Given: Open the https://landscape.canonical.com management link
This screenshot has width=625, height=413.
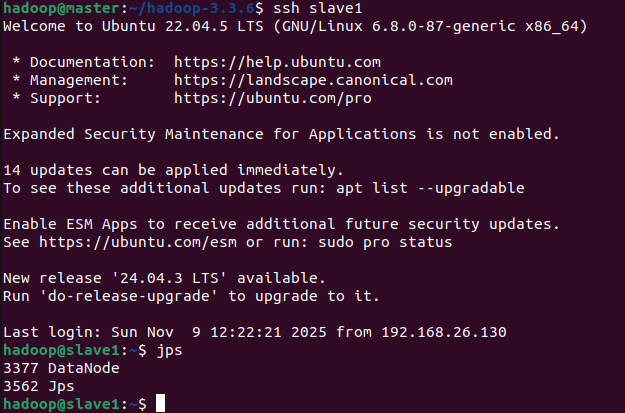Looking at the screenshot, I should click(313, 79).
